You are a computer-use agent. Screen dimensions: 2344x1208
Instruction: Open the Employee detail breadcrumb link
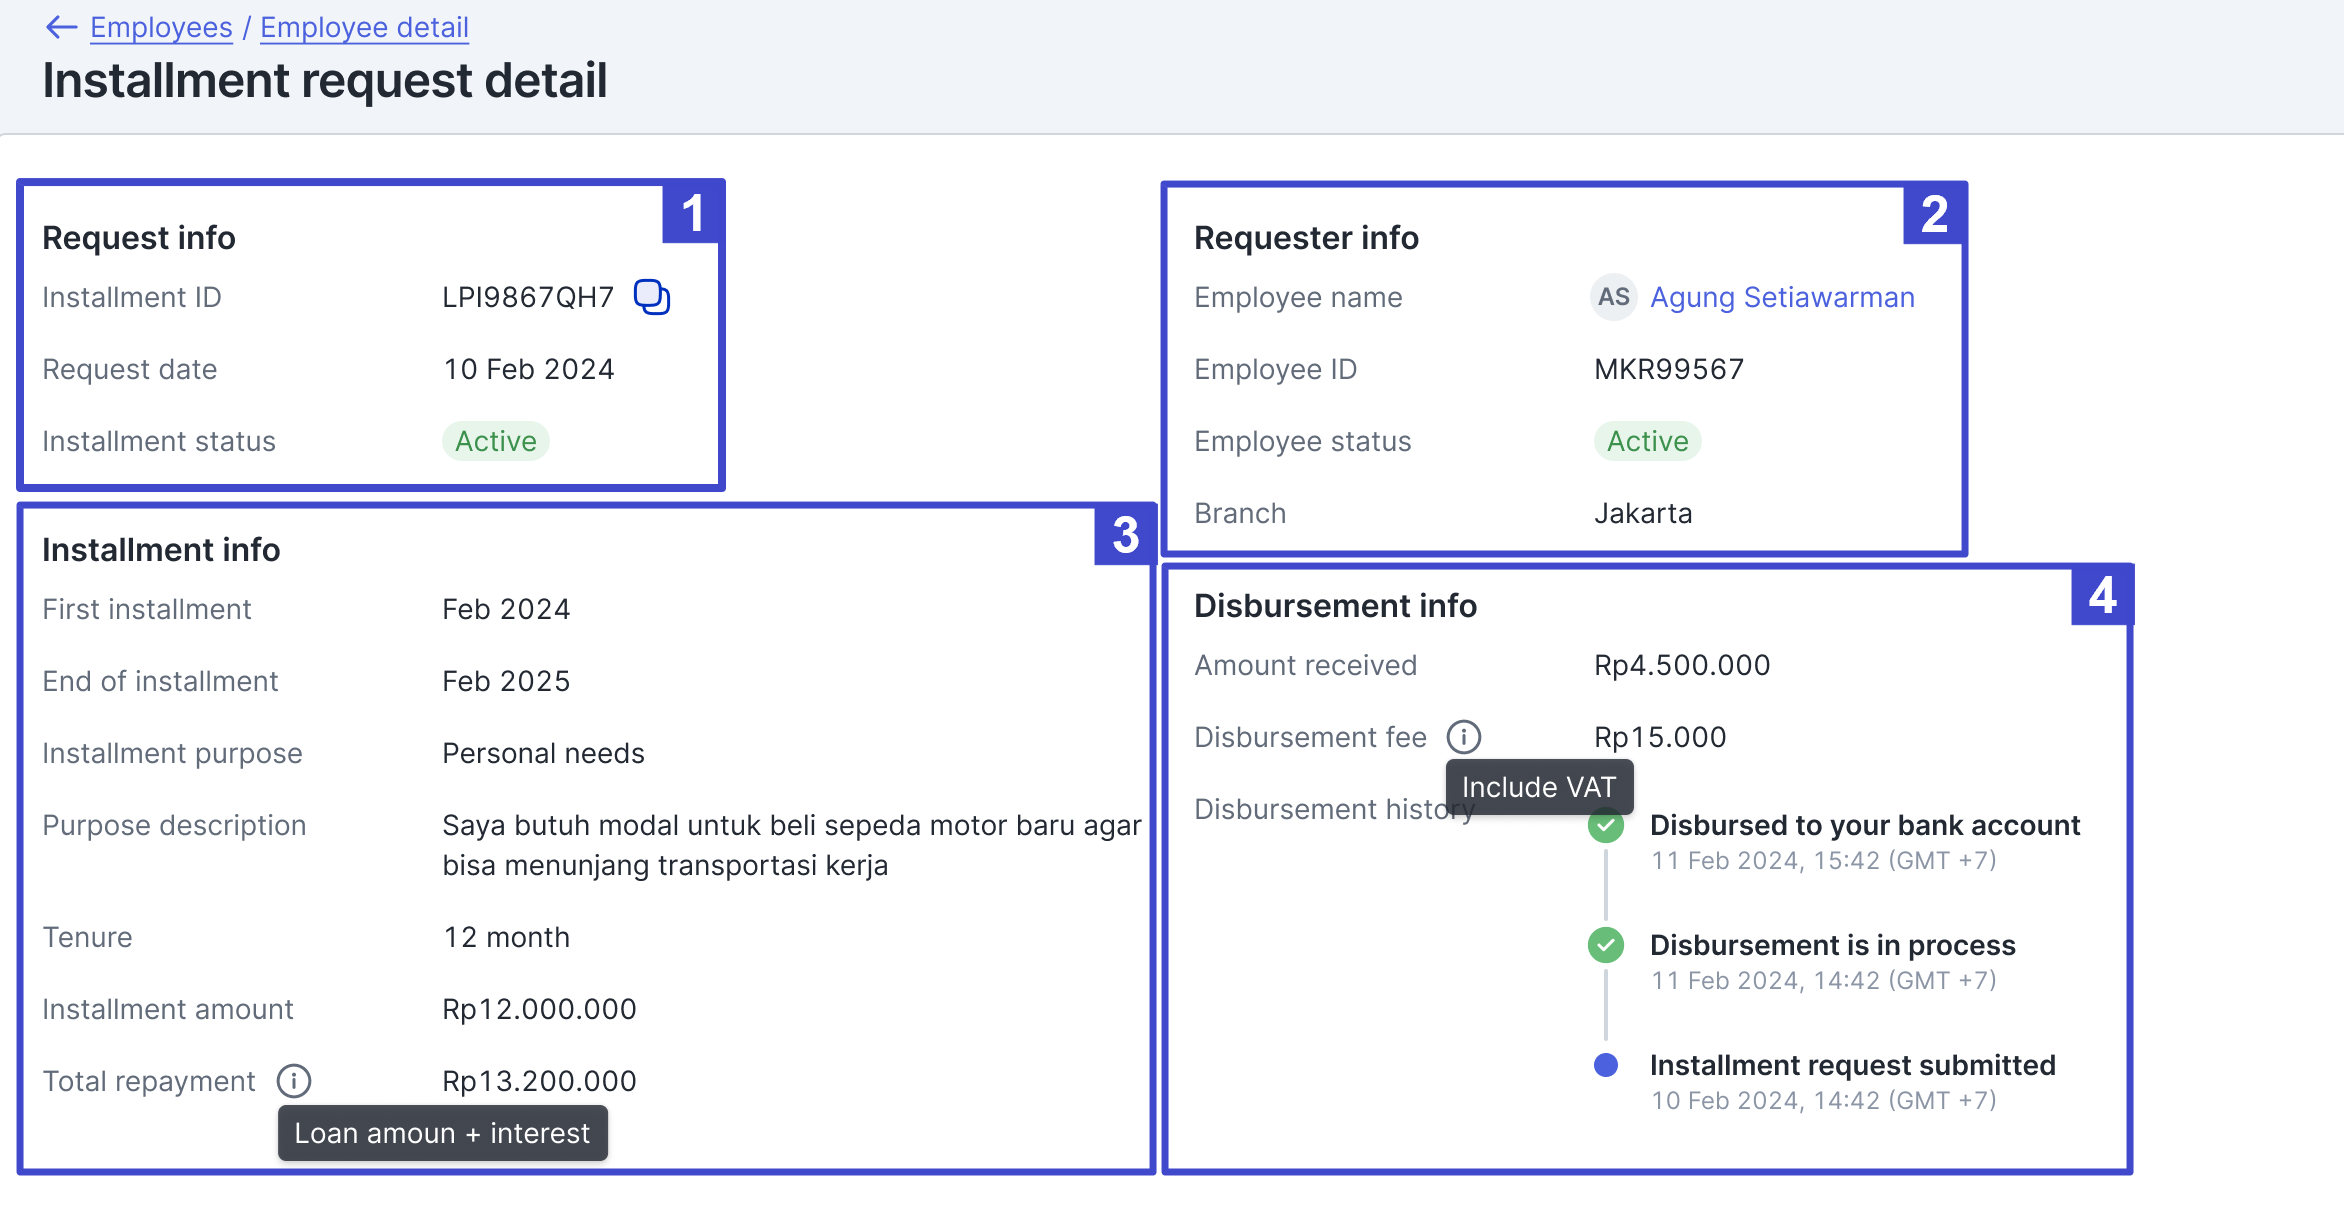[x=364, y=27]
